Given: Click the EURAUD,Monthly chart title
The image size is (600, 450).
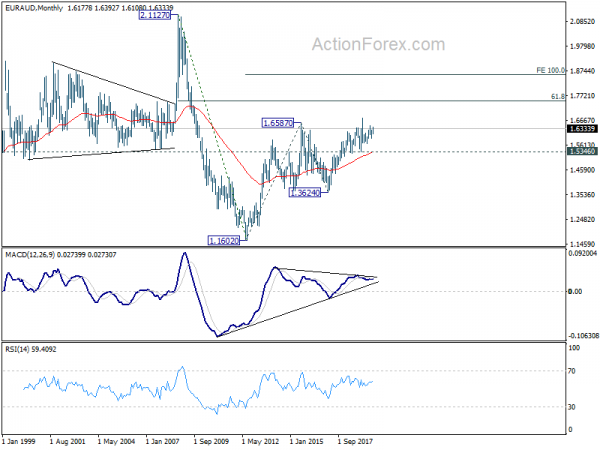Looking at the screenshot, I should pyautogui.click(x=34, y=8).
